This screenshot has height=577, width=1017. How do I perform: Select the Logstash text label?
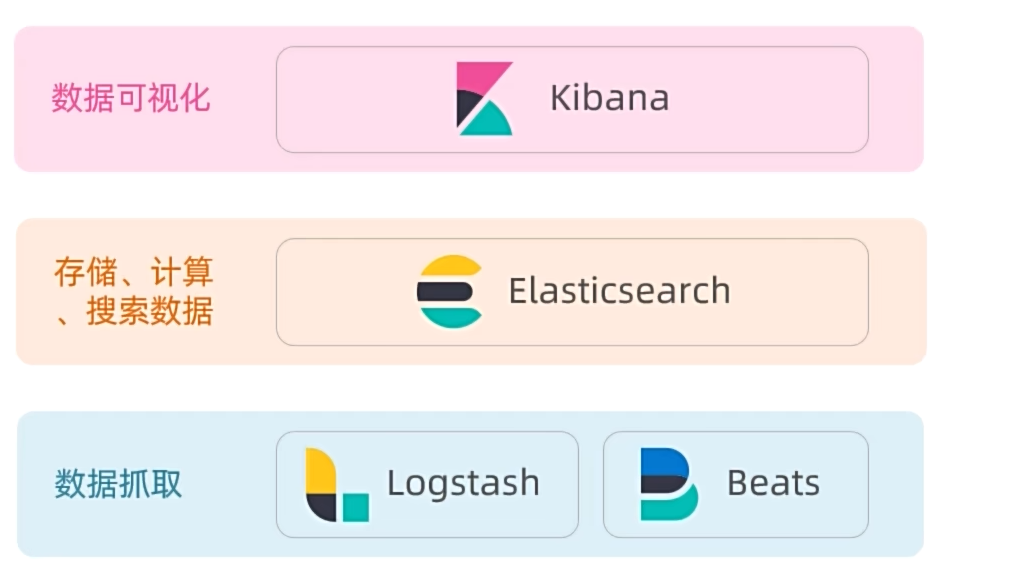463,484
